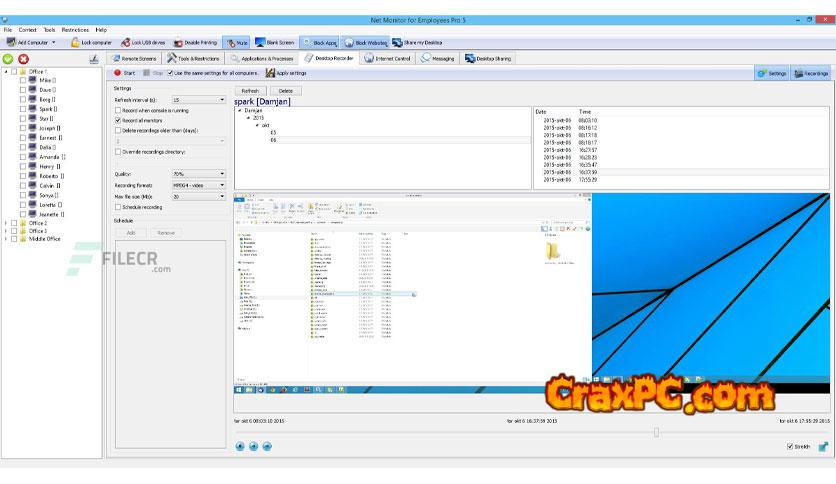Toggle the Mute toolbar button

click(x=236, y=42)
